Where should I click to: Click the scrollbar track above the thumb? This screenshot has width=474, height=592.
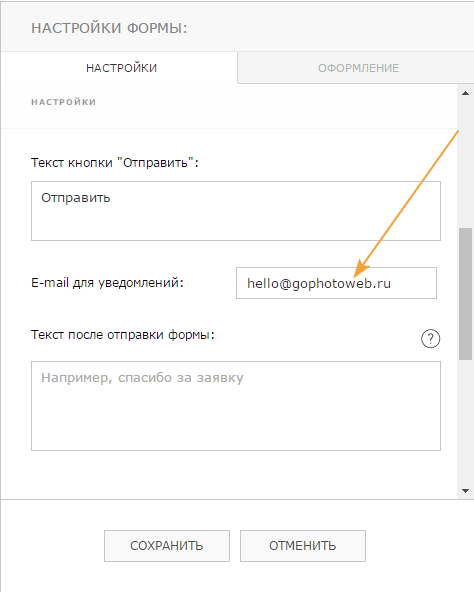[465, 162]
